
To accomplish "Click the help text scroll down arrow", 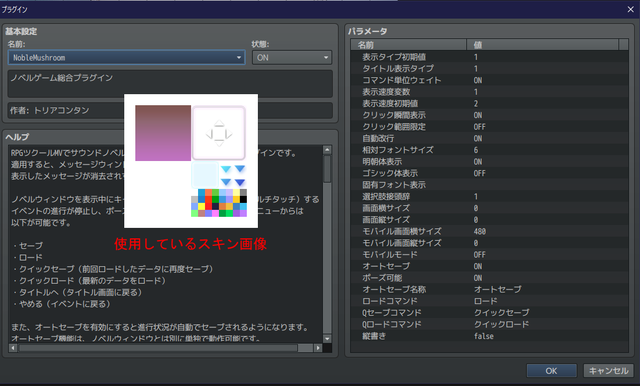I will 327,338.
